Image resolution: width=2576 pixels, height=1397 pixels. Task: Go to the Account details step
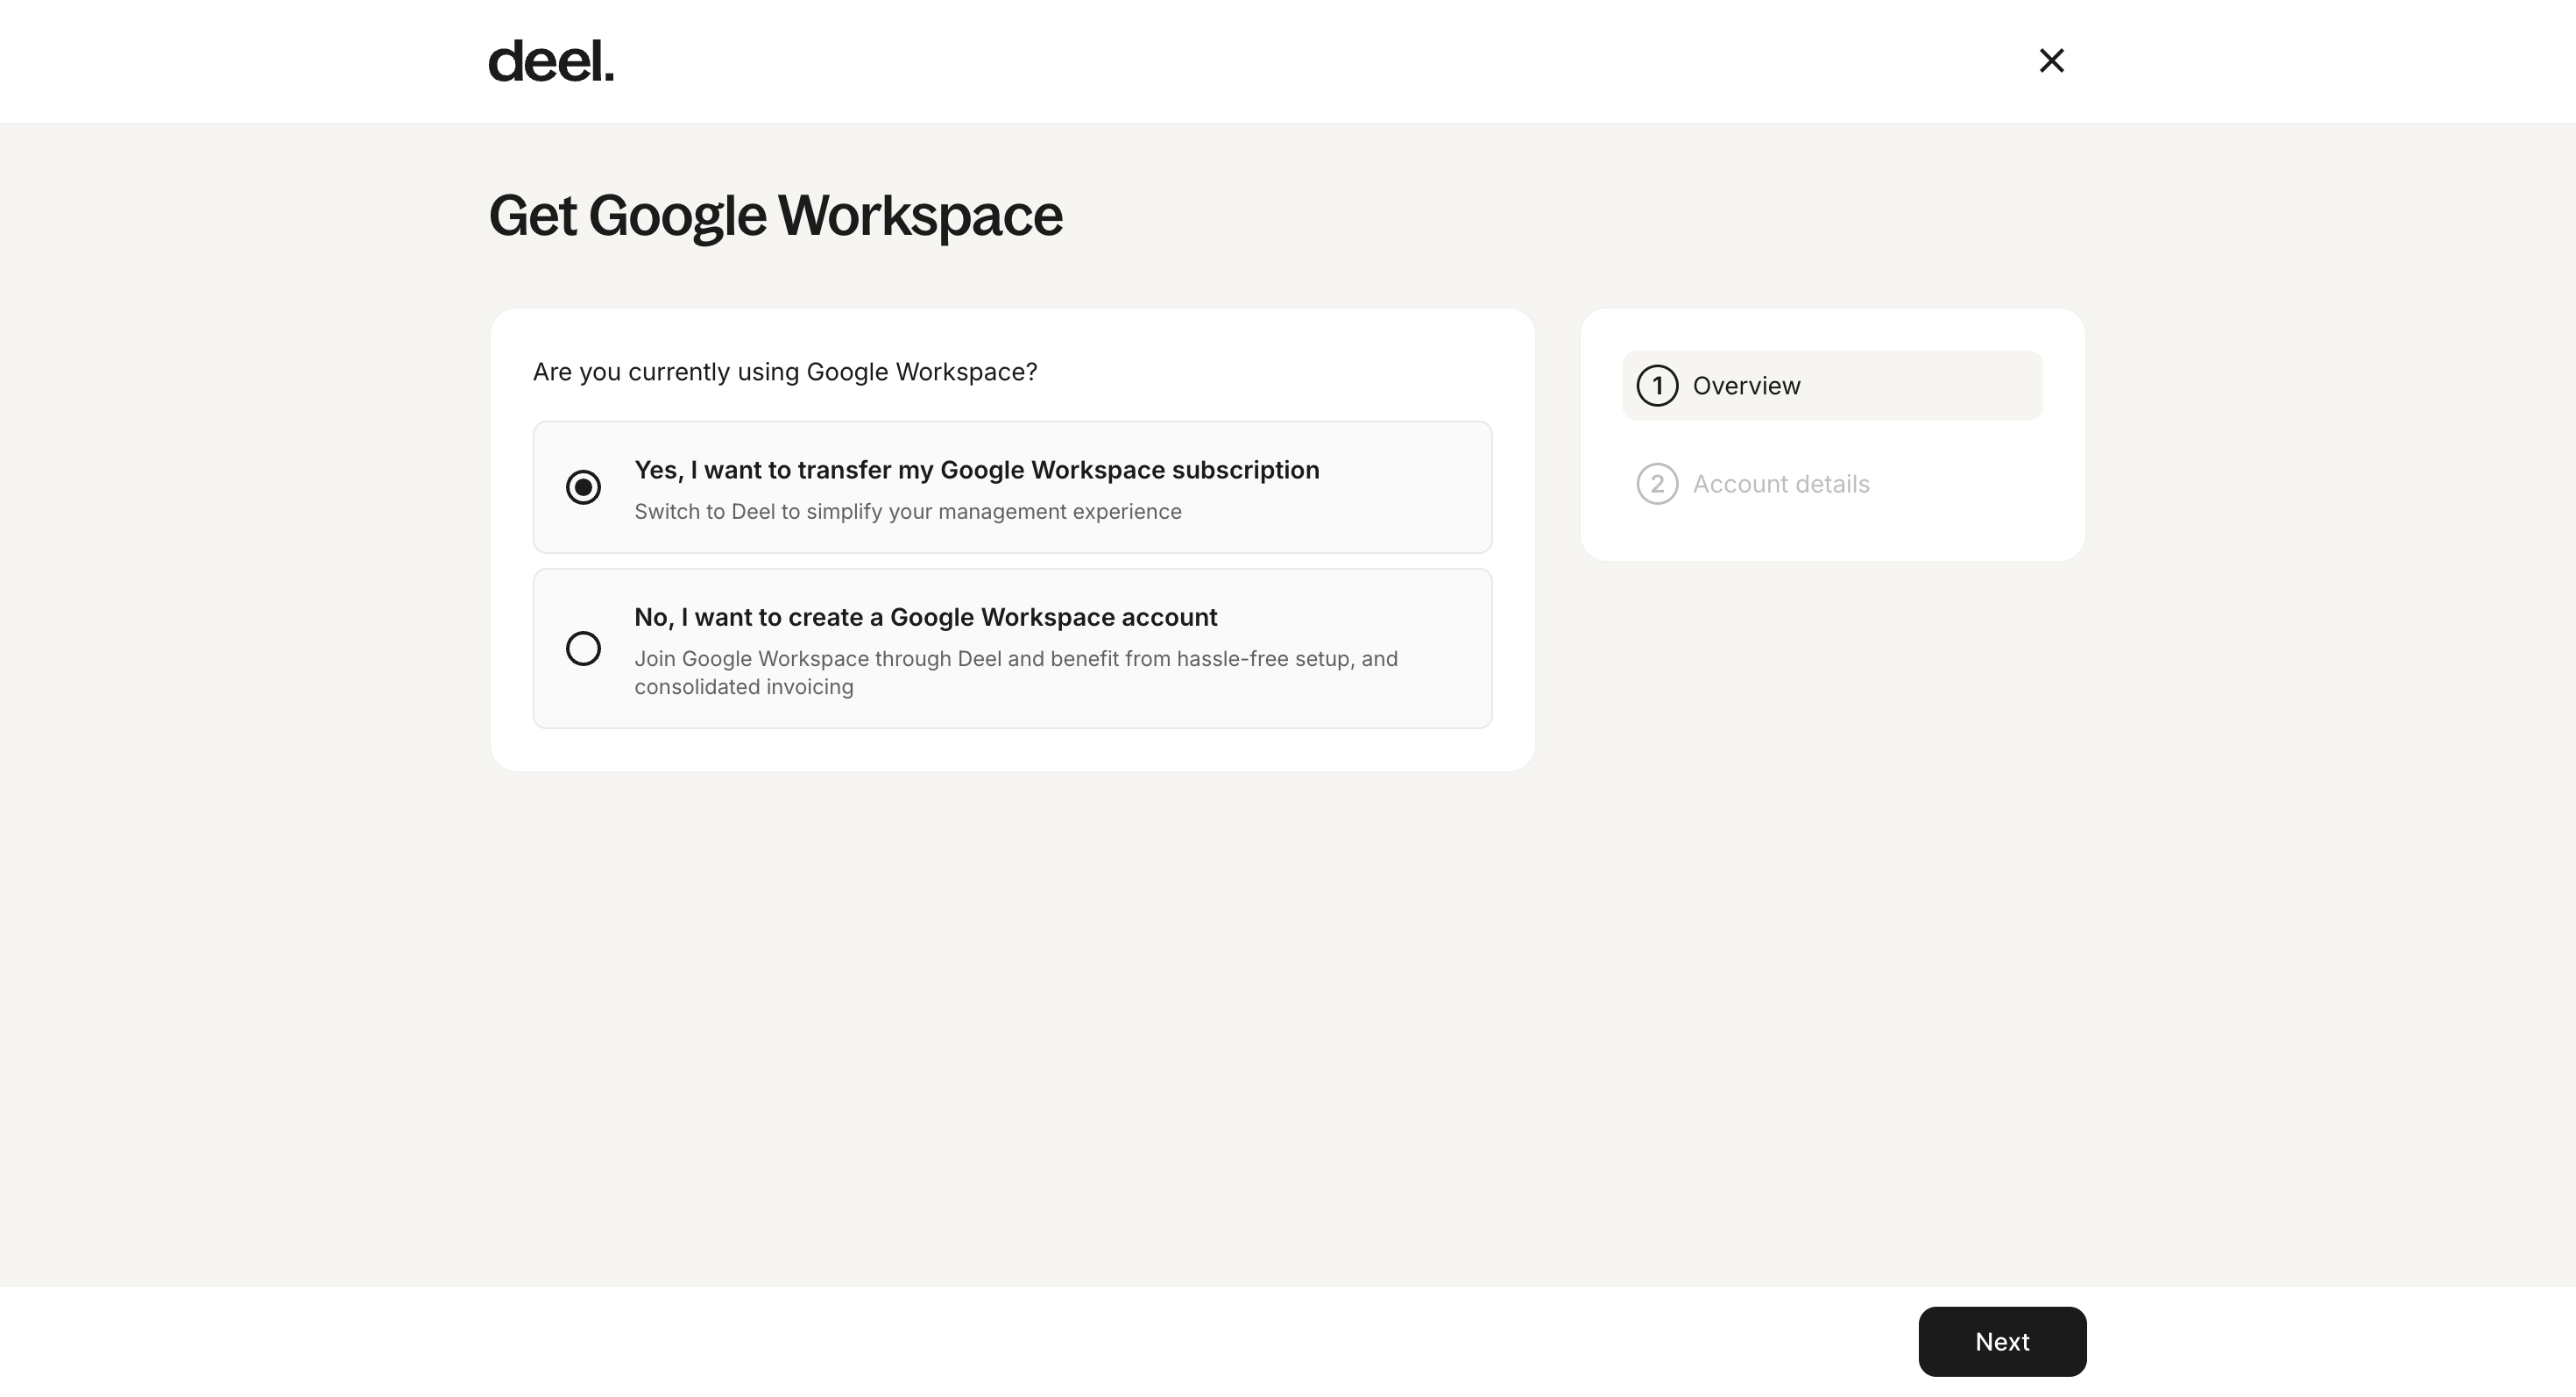tap(1832, 484)
